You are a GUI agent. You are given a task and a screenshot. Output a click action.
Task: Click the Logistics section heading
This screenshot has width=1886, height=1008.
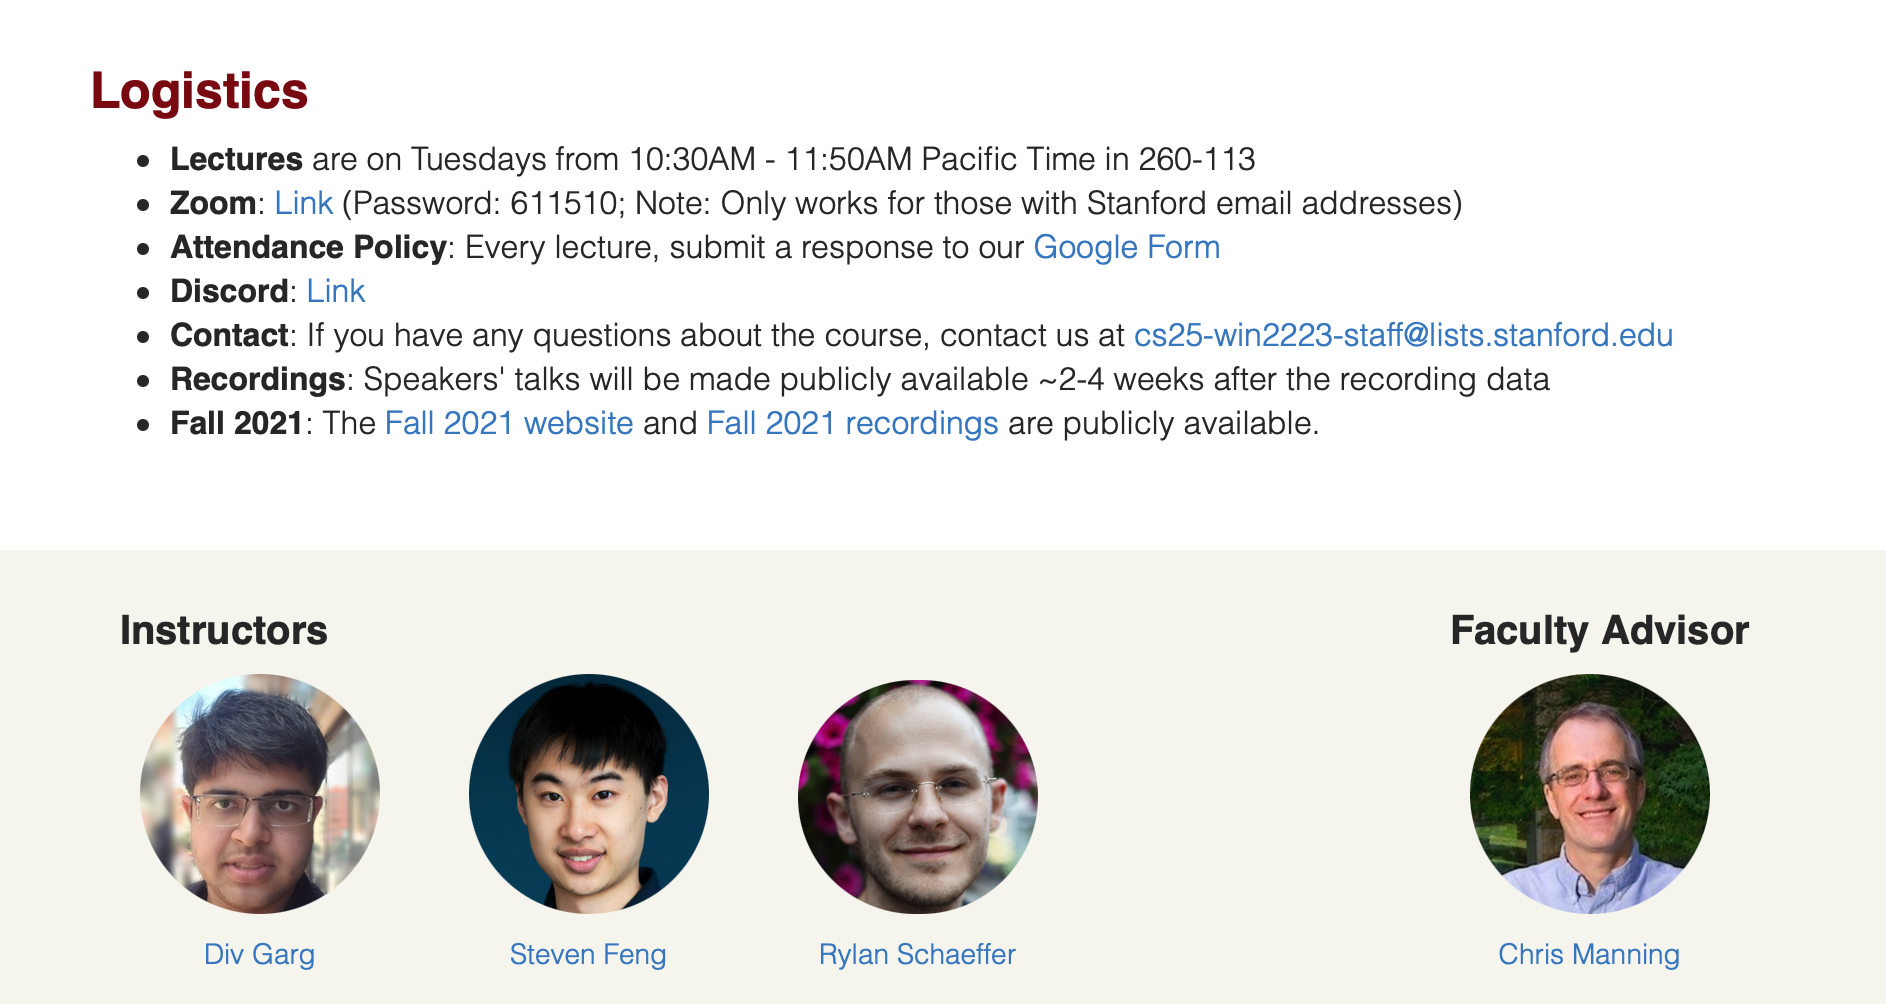(x=199, y=92)
